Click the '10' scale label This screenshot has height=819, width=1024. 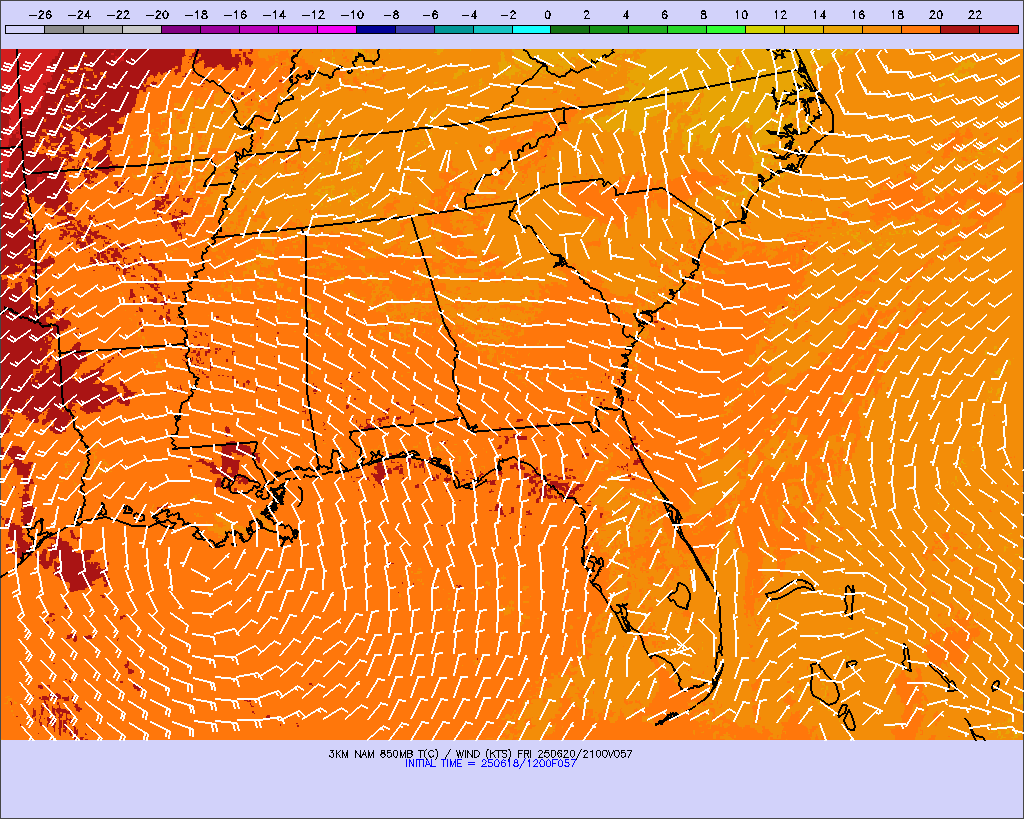tap(741, 14)
